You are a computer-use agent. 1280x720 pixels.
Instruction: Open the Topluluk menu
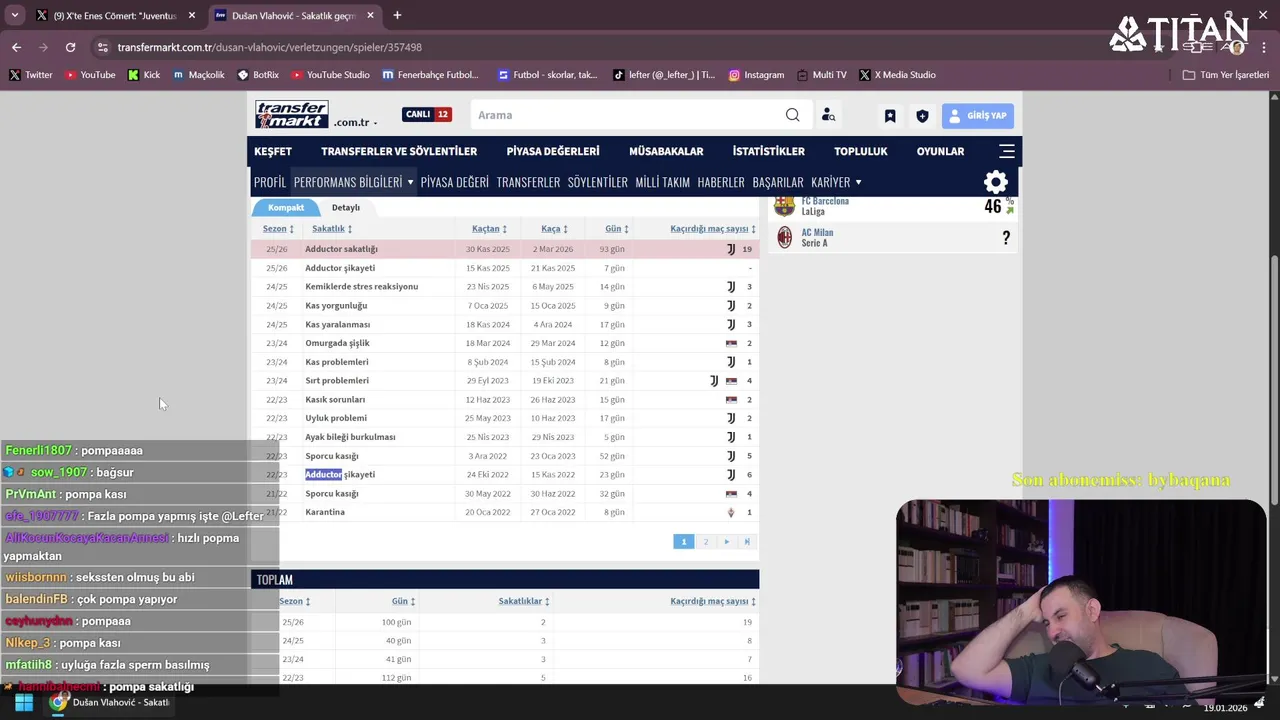pos(861,151)
